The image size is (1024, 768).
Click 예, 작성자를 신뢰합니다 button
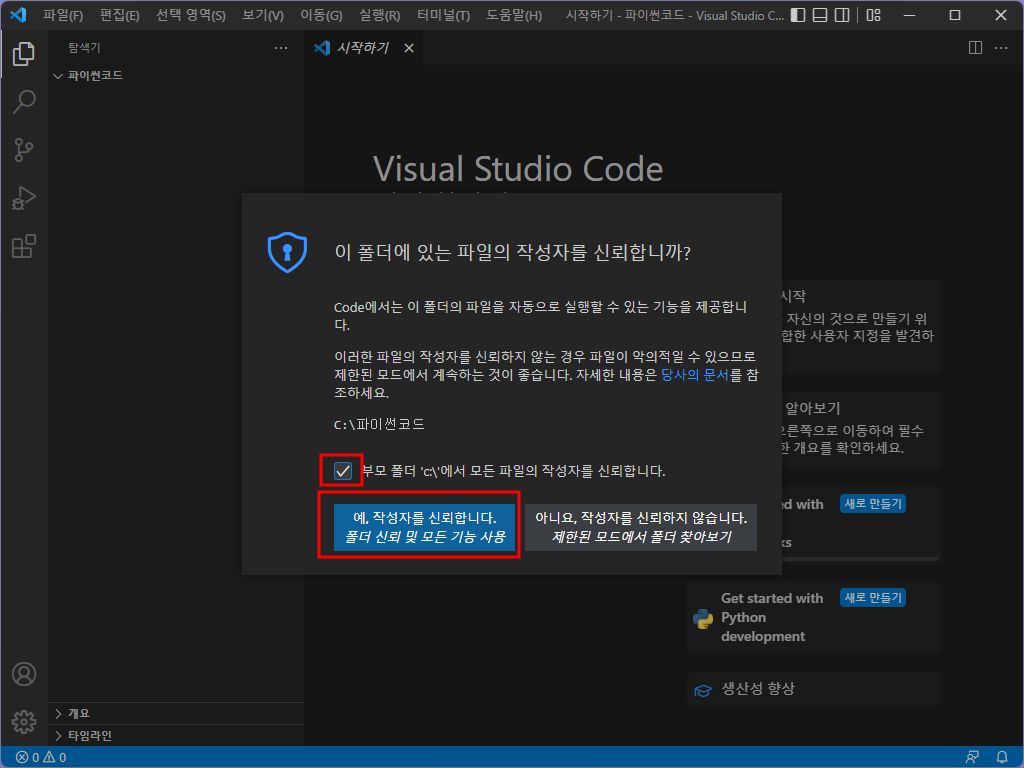(424, 527)
